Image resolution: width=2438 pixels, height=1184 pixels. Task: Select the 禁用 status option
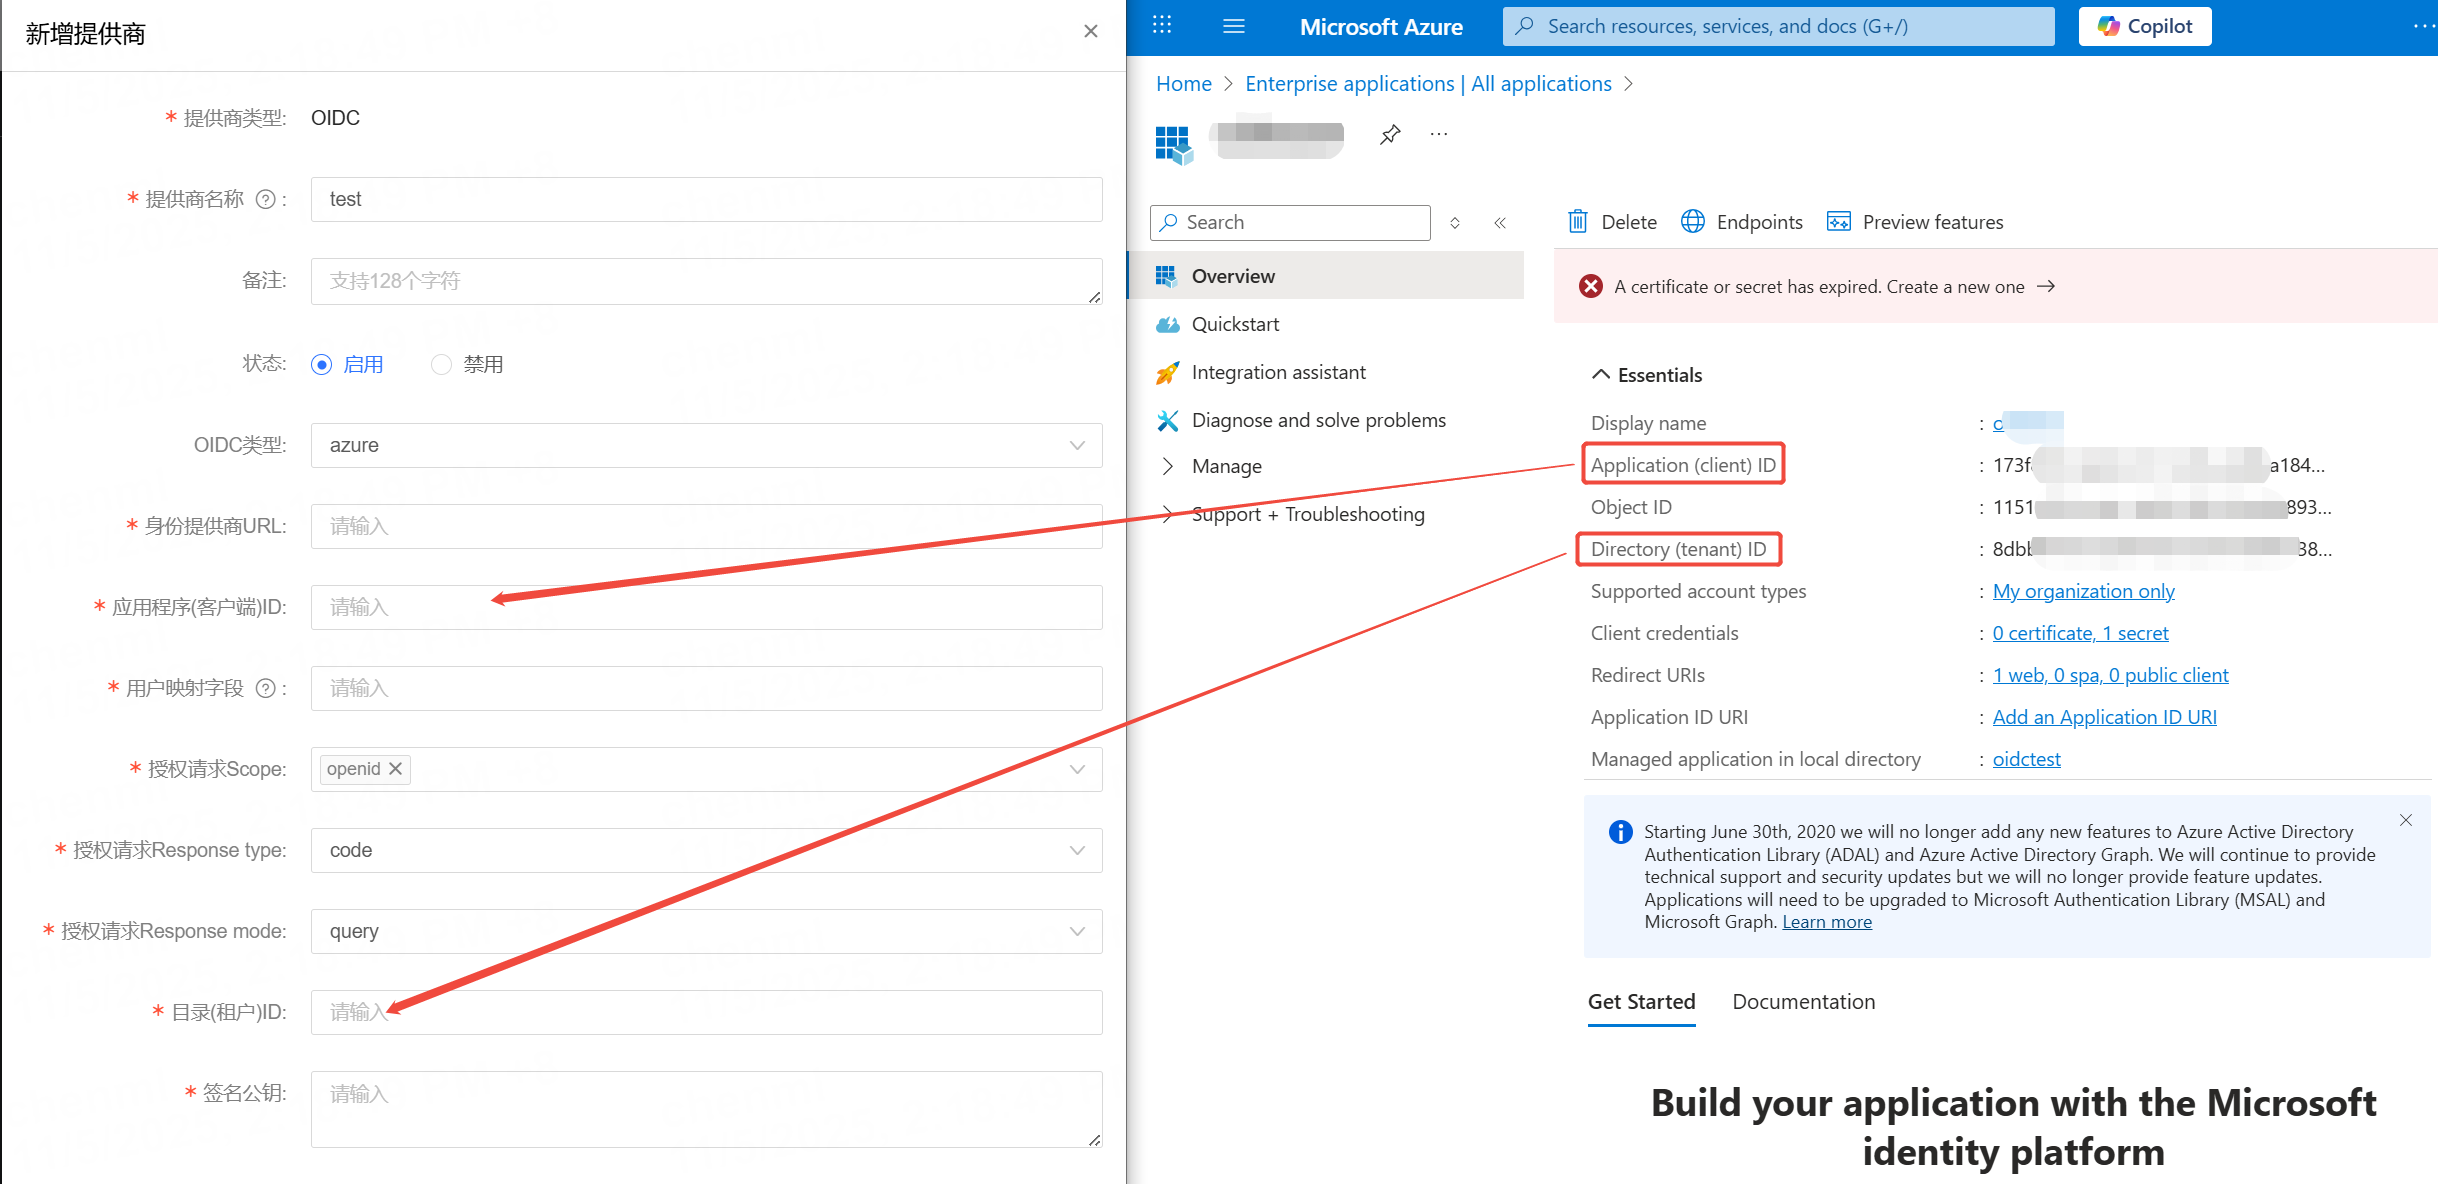441,364
